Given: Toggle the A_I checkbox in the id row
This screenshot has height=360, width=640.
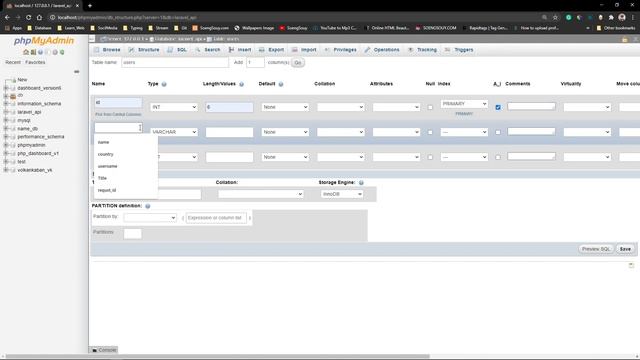Looking at the screenshot, I should (498, 107).
